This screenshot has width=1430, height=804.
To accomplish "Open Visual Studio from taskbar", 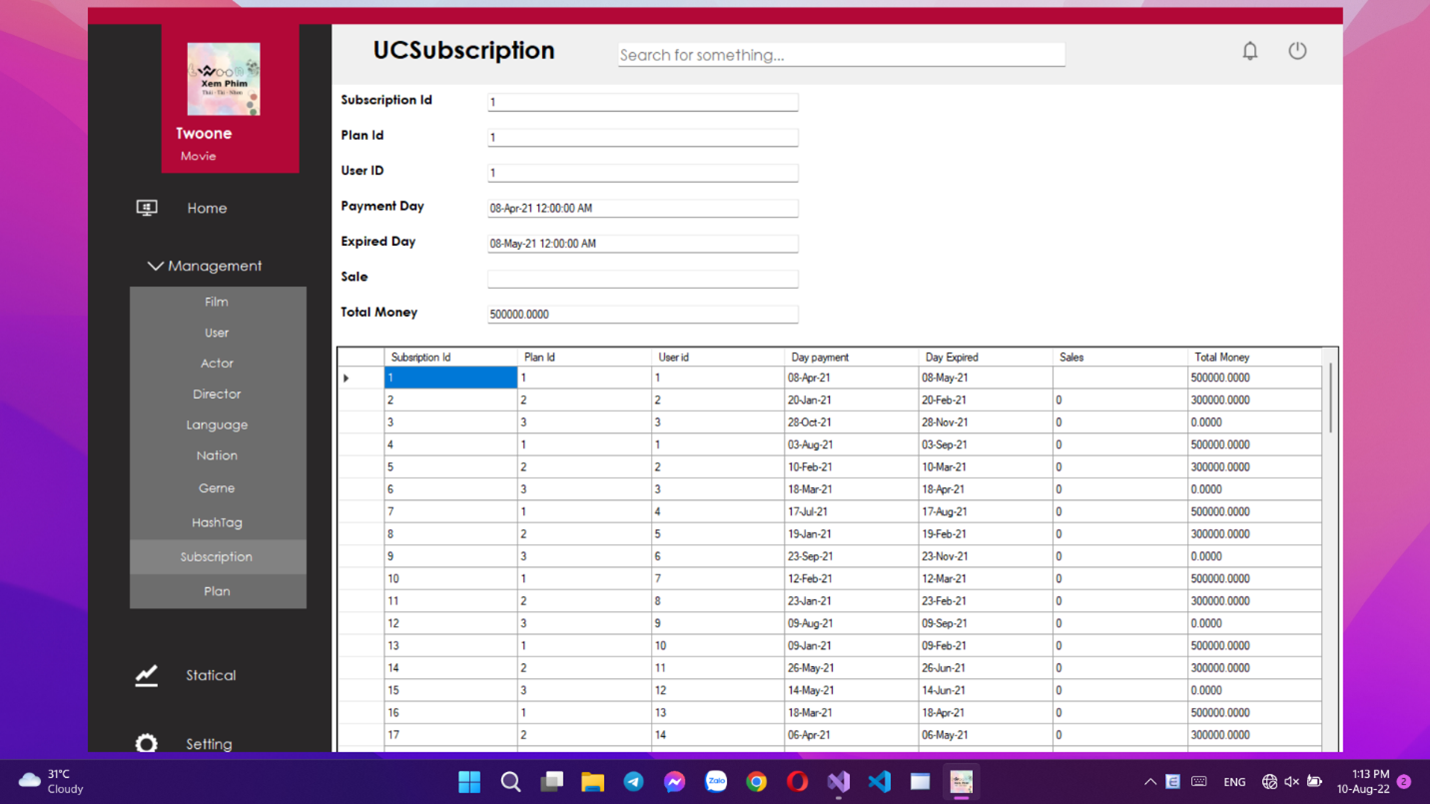I will click(838, 782).
